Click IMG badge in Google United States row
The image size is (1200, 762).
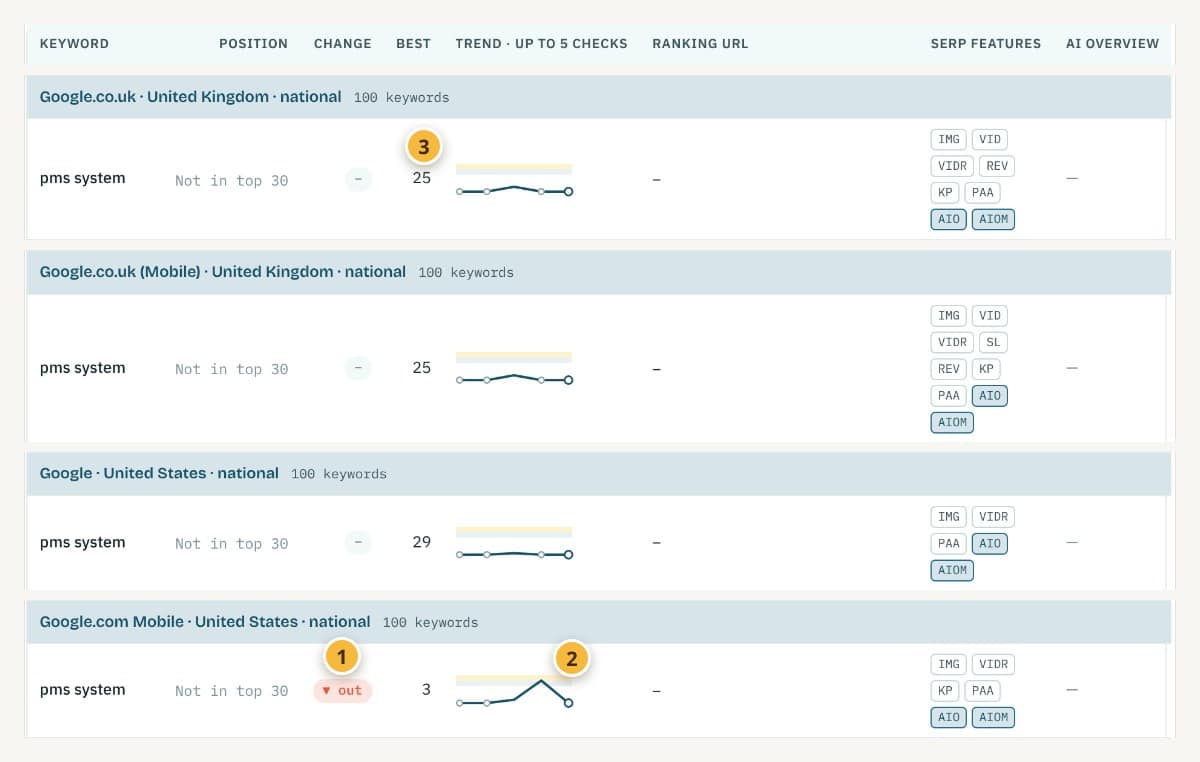click(x=948, y=517)
